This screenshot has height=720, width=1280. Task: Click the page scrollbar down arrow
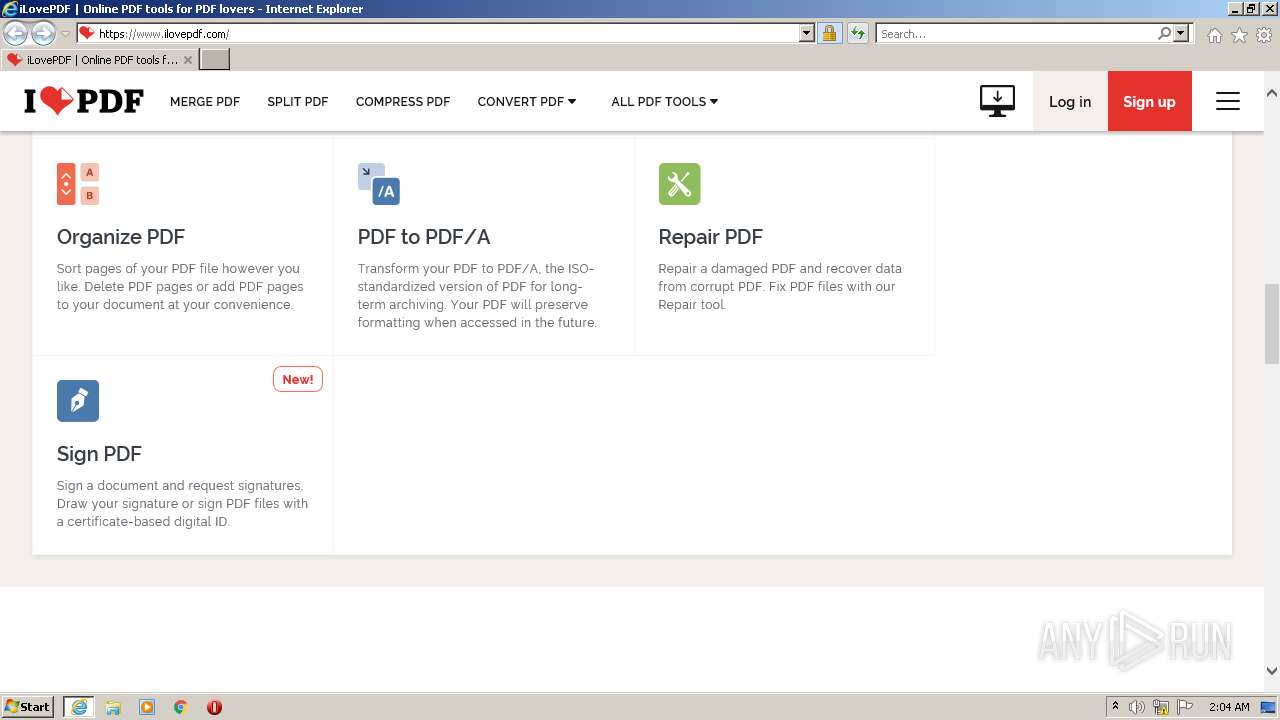[1271, 671]
